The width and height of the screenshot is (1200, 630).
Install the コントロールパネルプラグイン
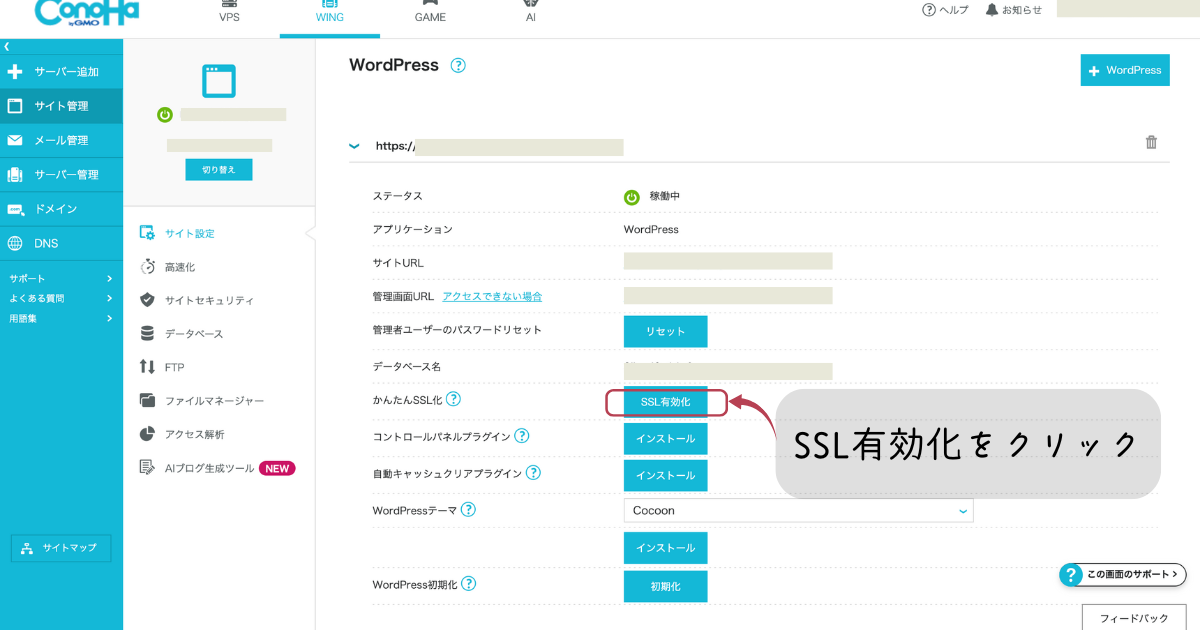pyautogui.click(x=665, y=439)
